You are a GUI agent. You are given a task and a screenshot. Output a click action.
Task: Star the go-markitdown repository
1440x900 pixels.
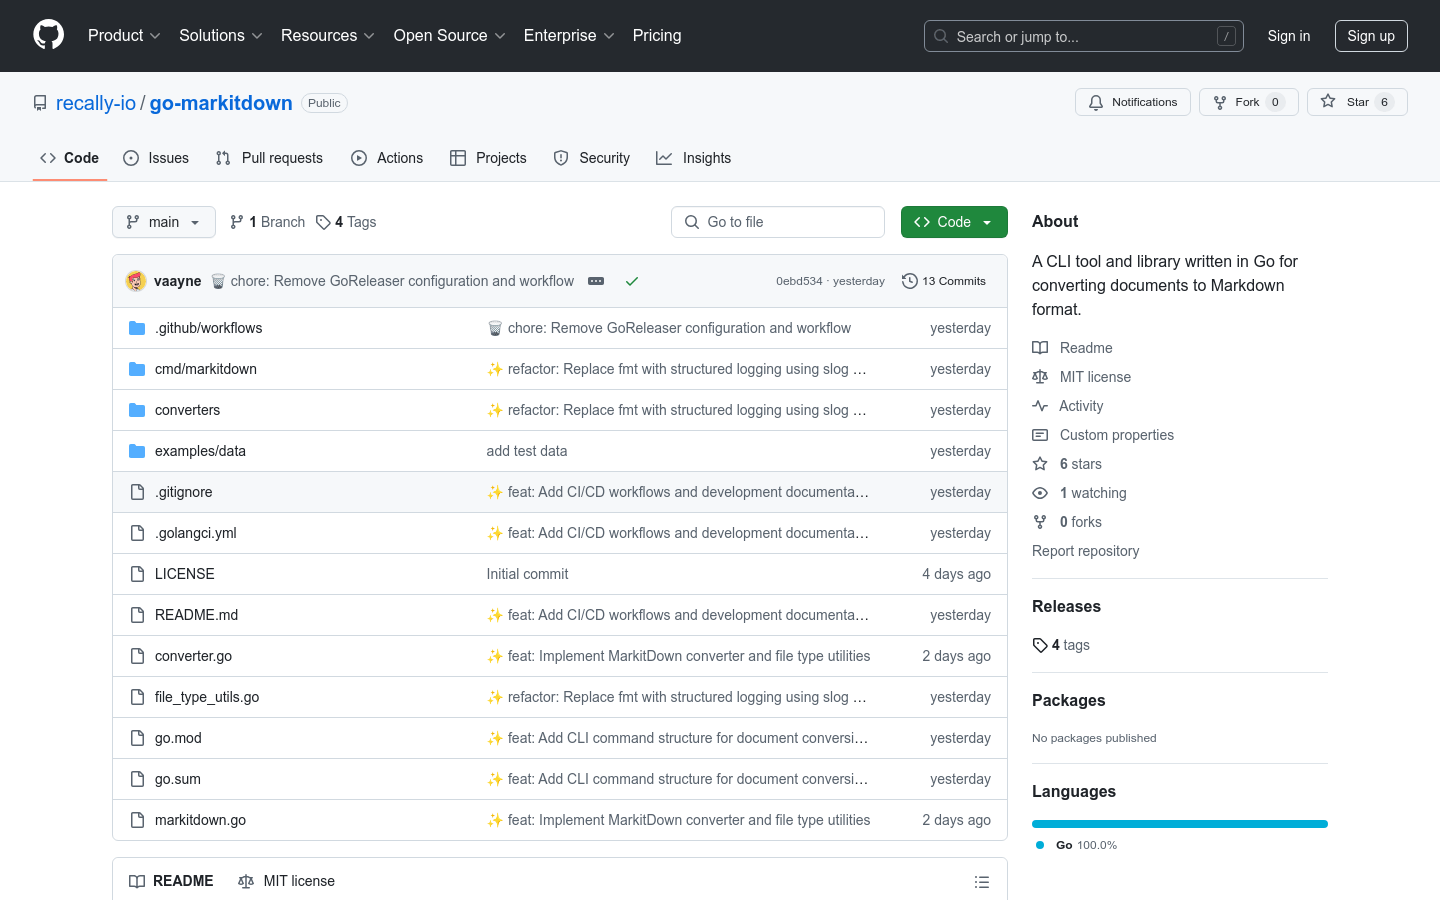tap(1357, 102)
